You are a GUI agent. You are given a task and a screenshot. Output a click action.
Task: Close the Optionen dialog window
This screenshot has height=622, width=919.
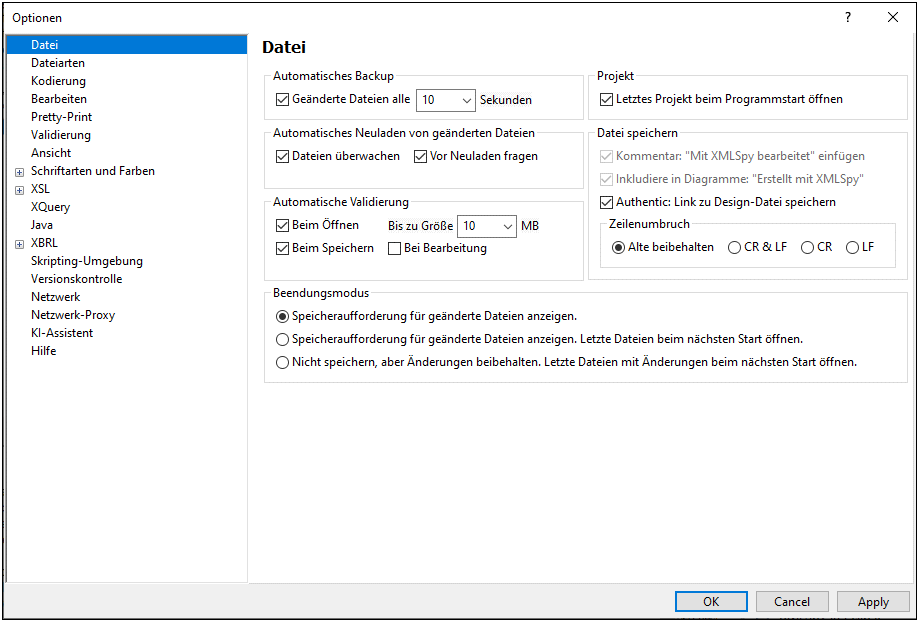892,17
